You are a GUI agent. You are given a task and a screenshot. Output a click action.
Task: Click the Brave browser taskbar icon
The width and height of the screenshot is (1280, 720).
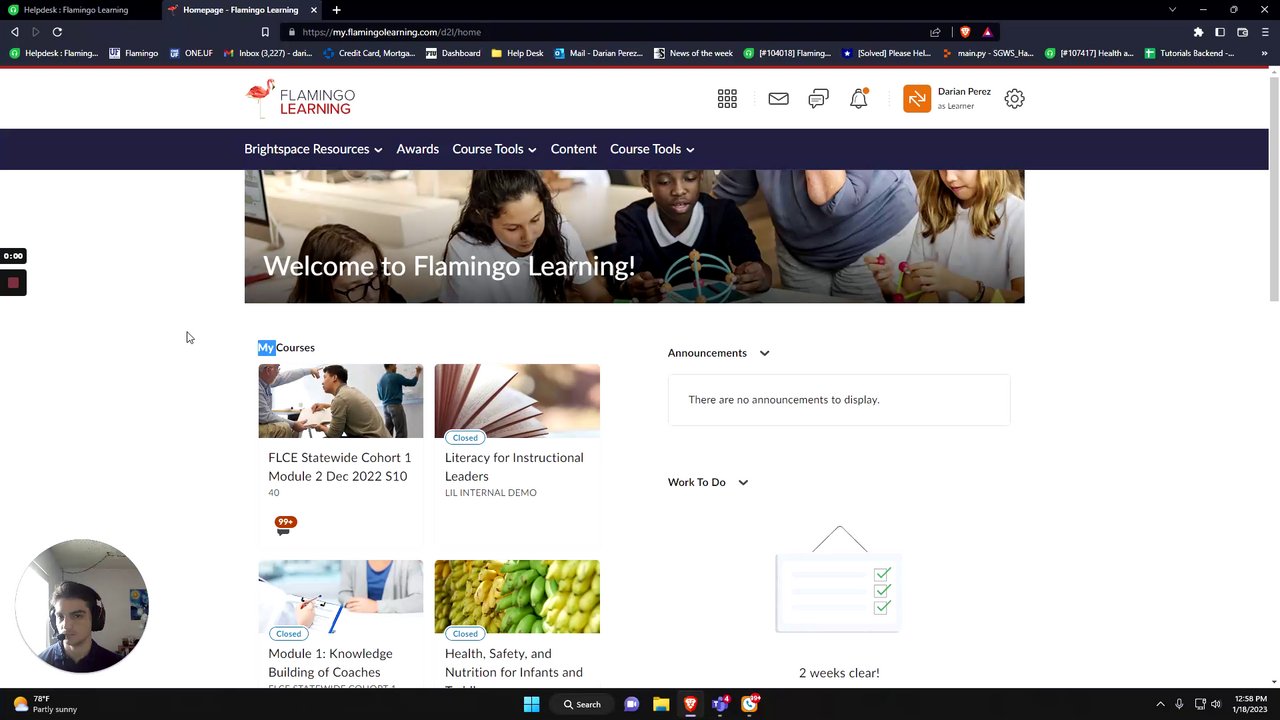690,704
